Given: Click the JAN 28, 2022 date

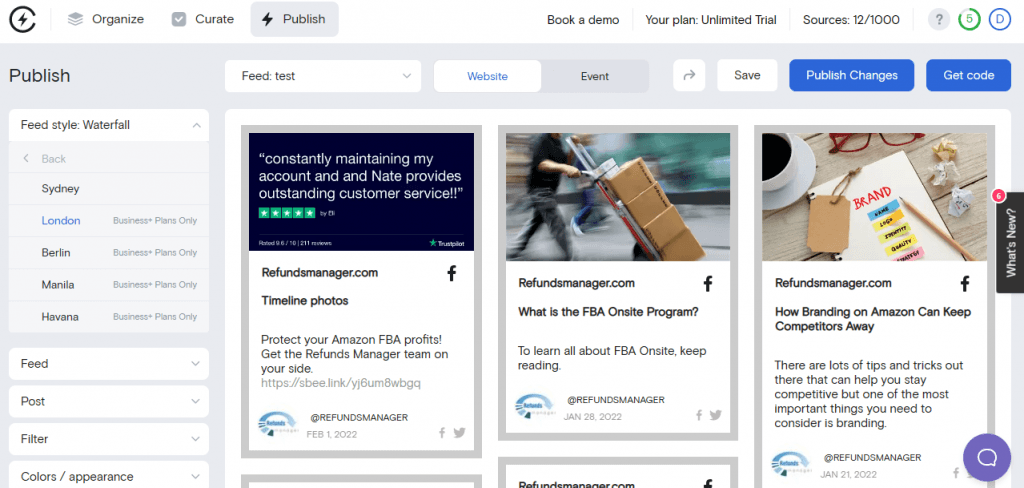Looking at the screenshot, I should click(x=592, y=416).
